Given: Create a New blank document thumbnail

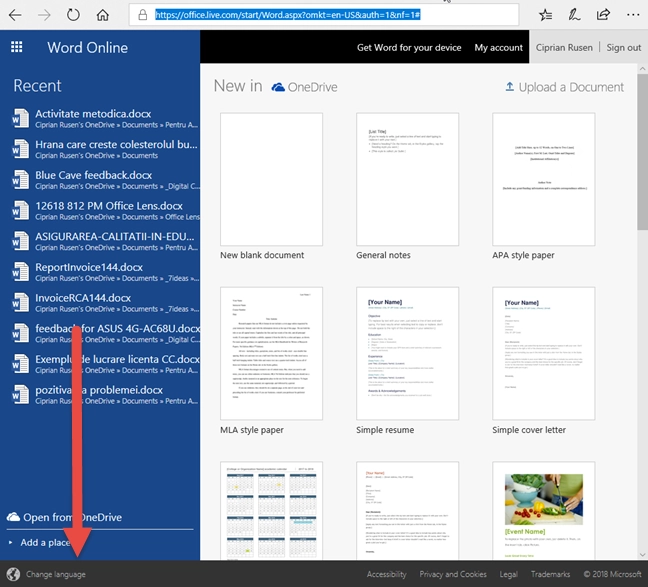Looking at the screenshot, I should point(271,179).
